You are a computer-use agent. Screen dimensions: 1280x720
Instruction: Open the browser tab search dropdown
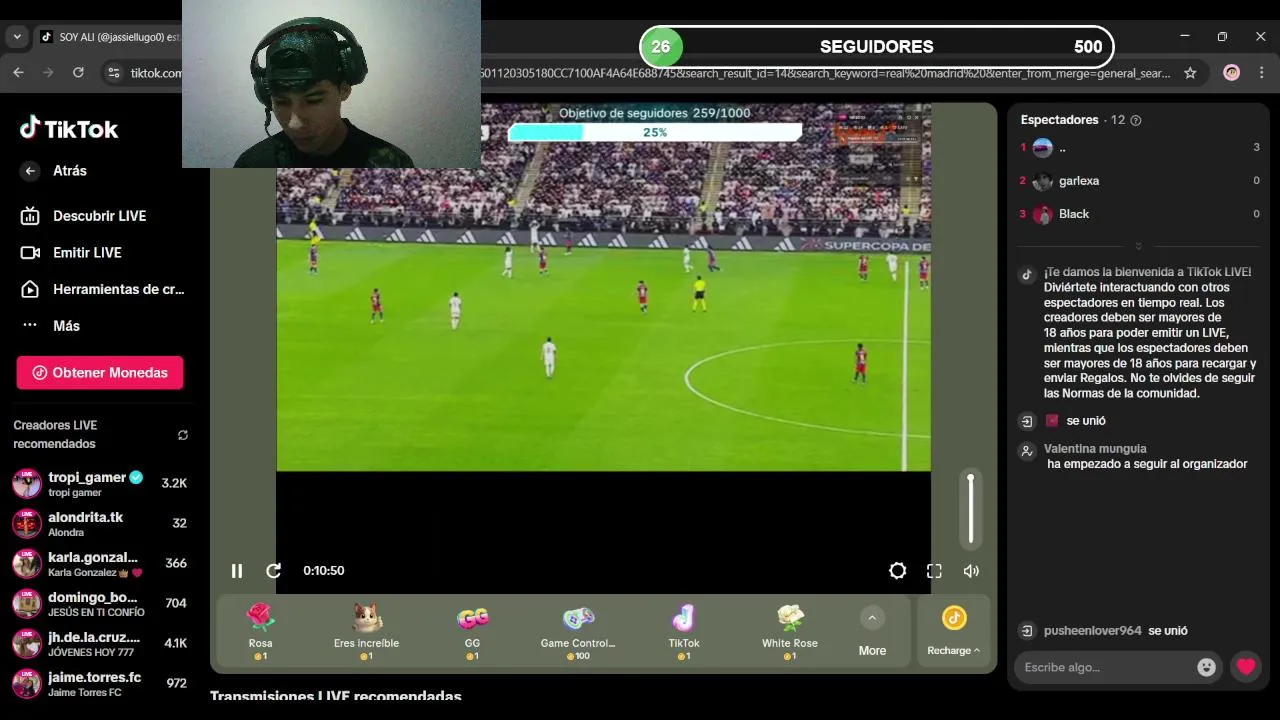pyautogui.click(x=17, y=37)
